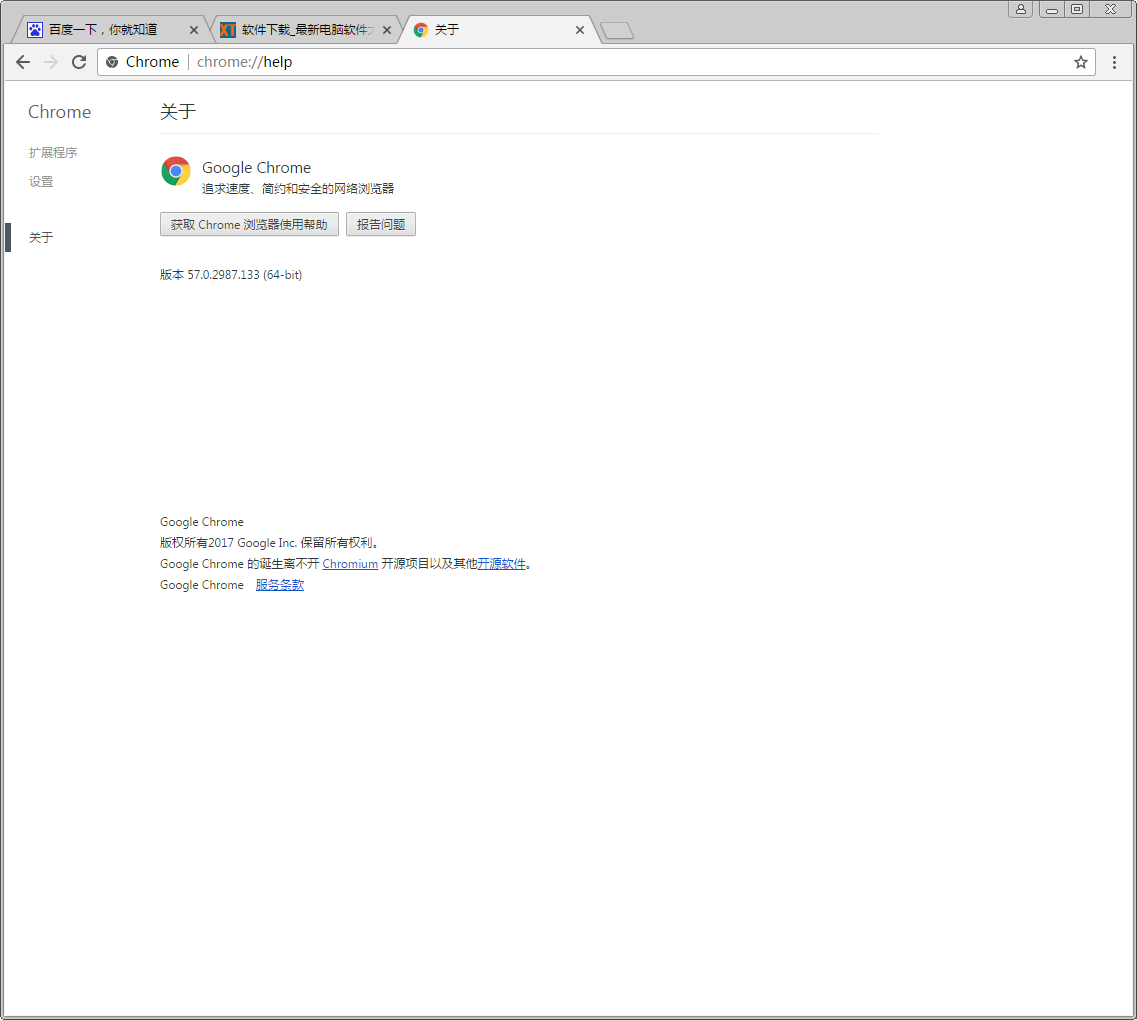Switch to the 软件下载_最新电脑软件 tab
The image size is (1137, 1020).
tap(305, 30)
